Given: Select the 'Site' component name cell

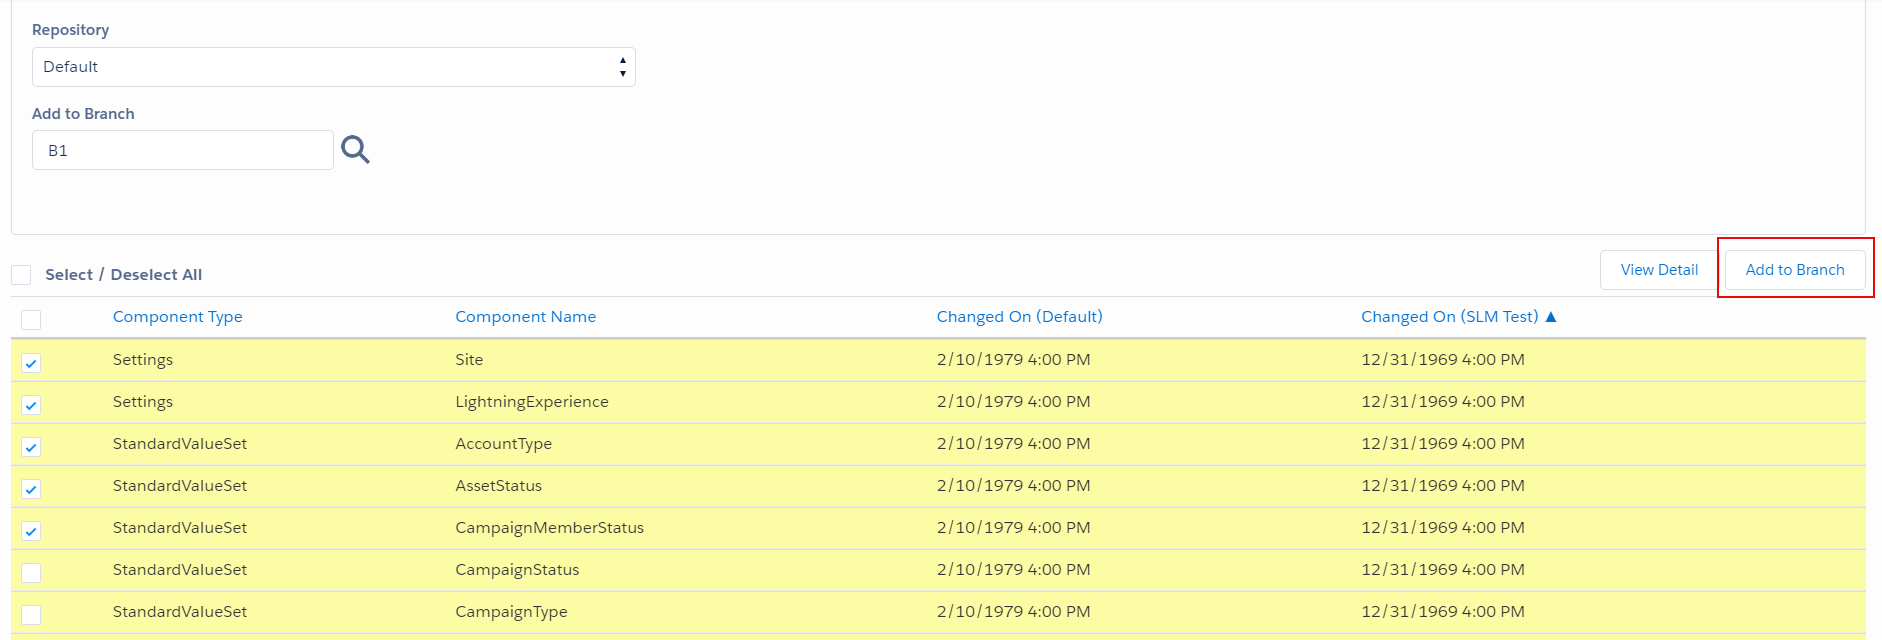Looking at the screenshot, I should pyautogui.click(x=469, y=360).
